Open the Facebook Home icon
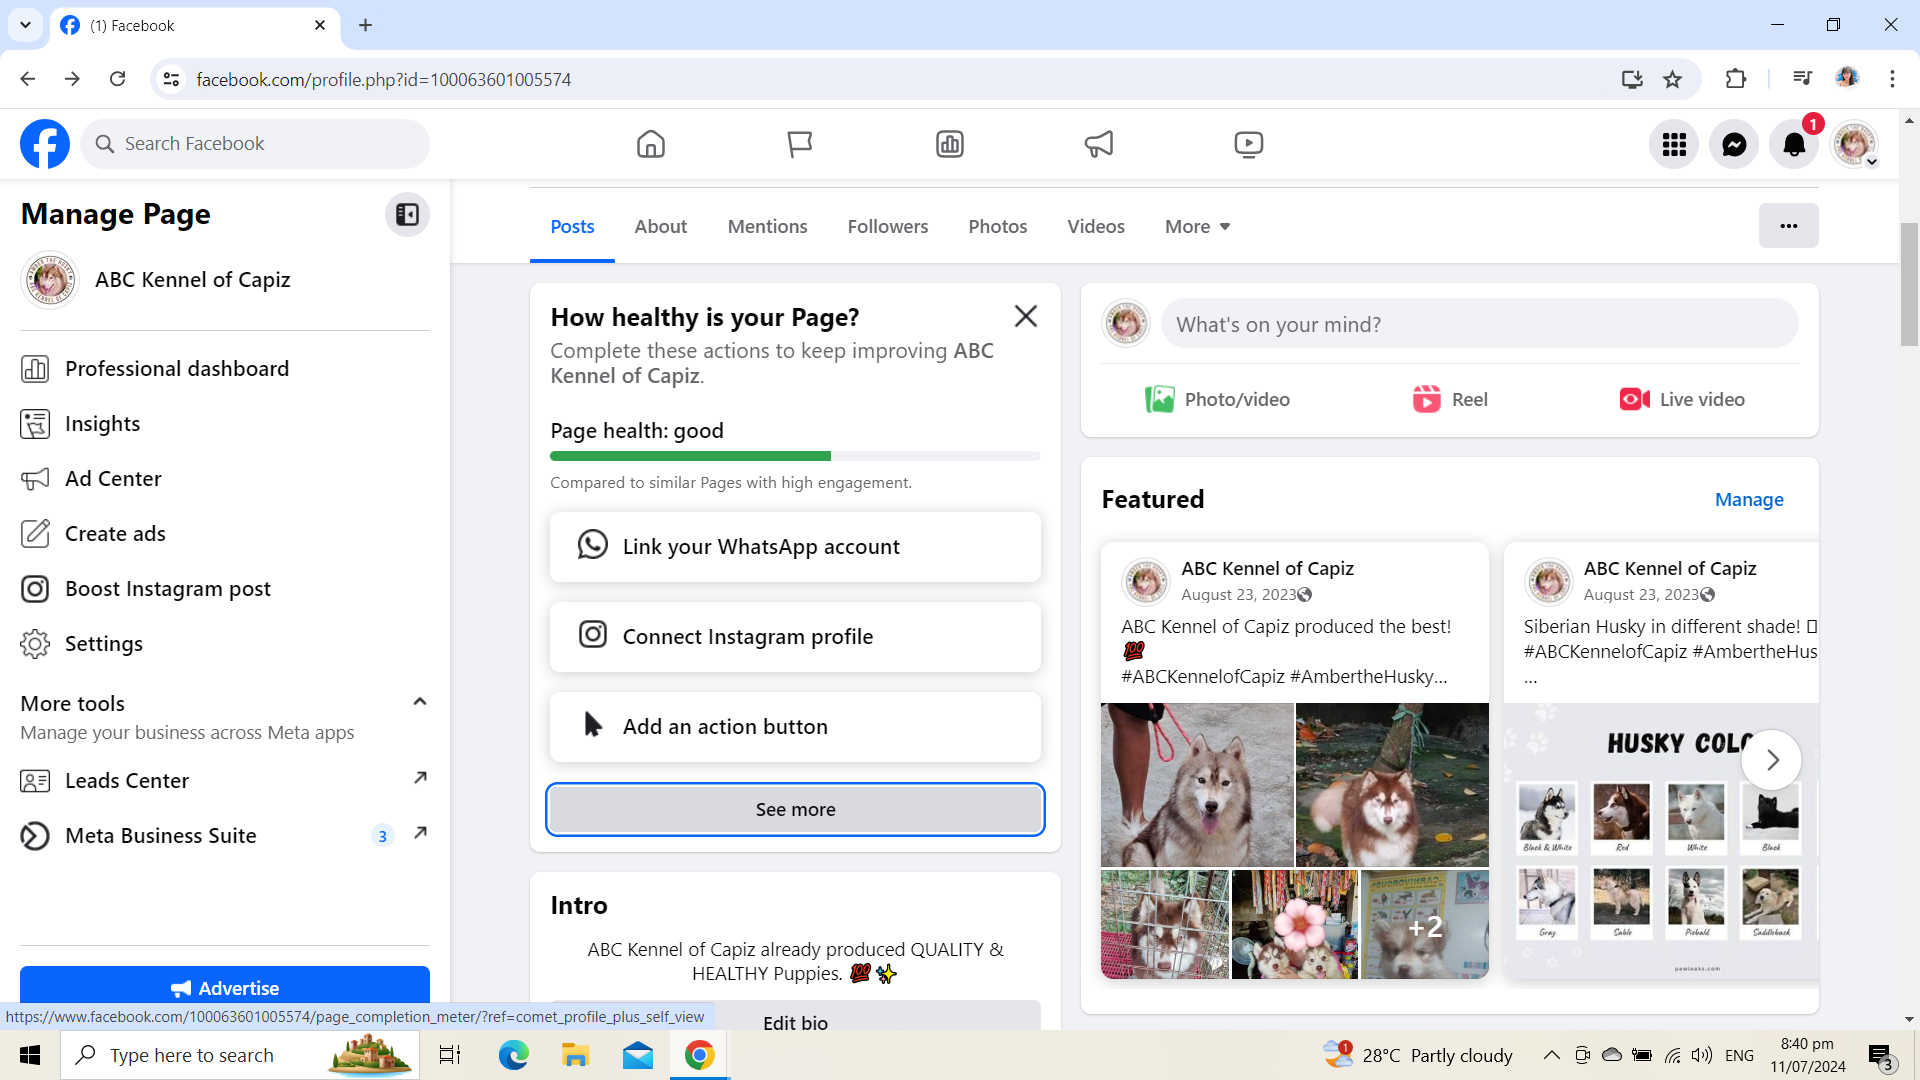Screen dimensions: 1920x1080 coord(650,144)
